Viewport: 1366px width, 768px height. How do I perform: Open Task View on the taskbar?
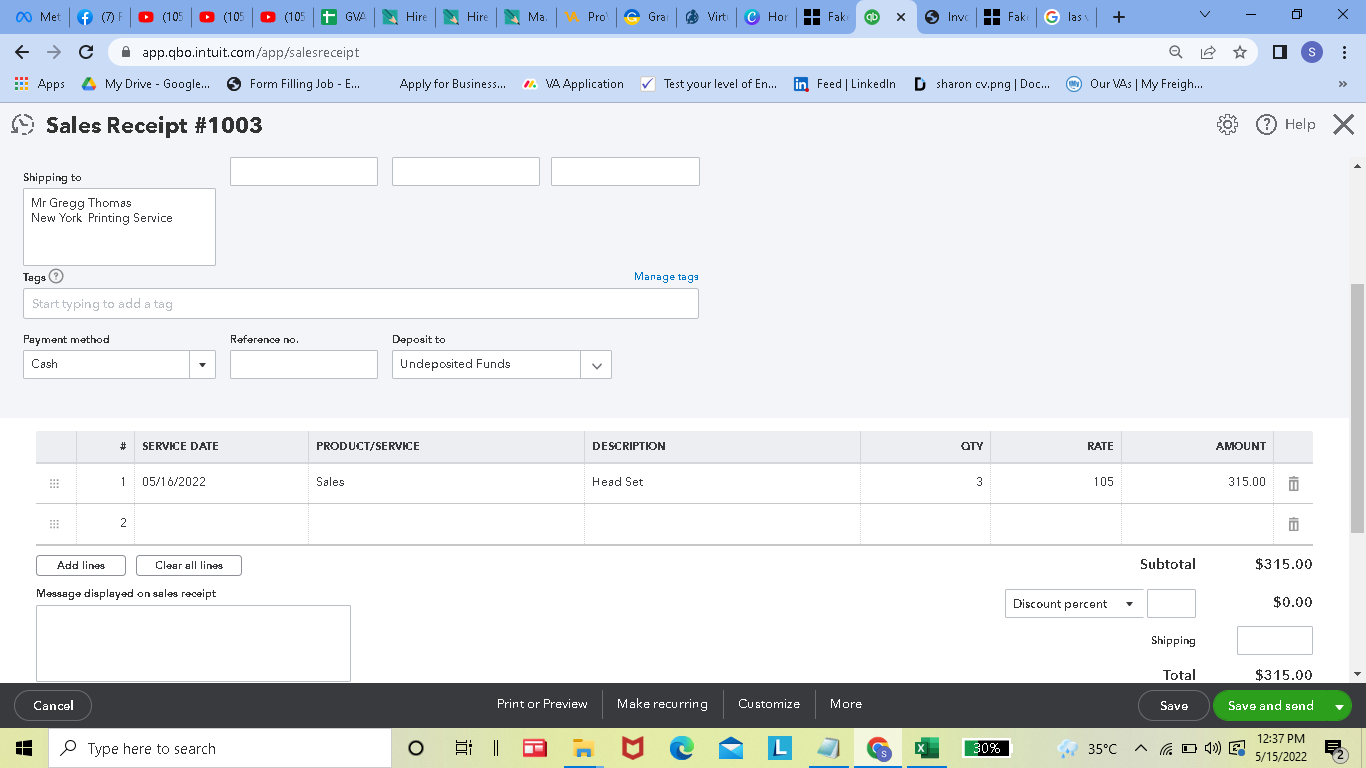(x=463, y=748)
